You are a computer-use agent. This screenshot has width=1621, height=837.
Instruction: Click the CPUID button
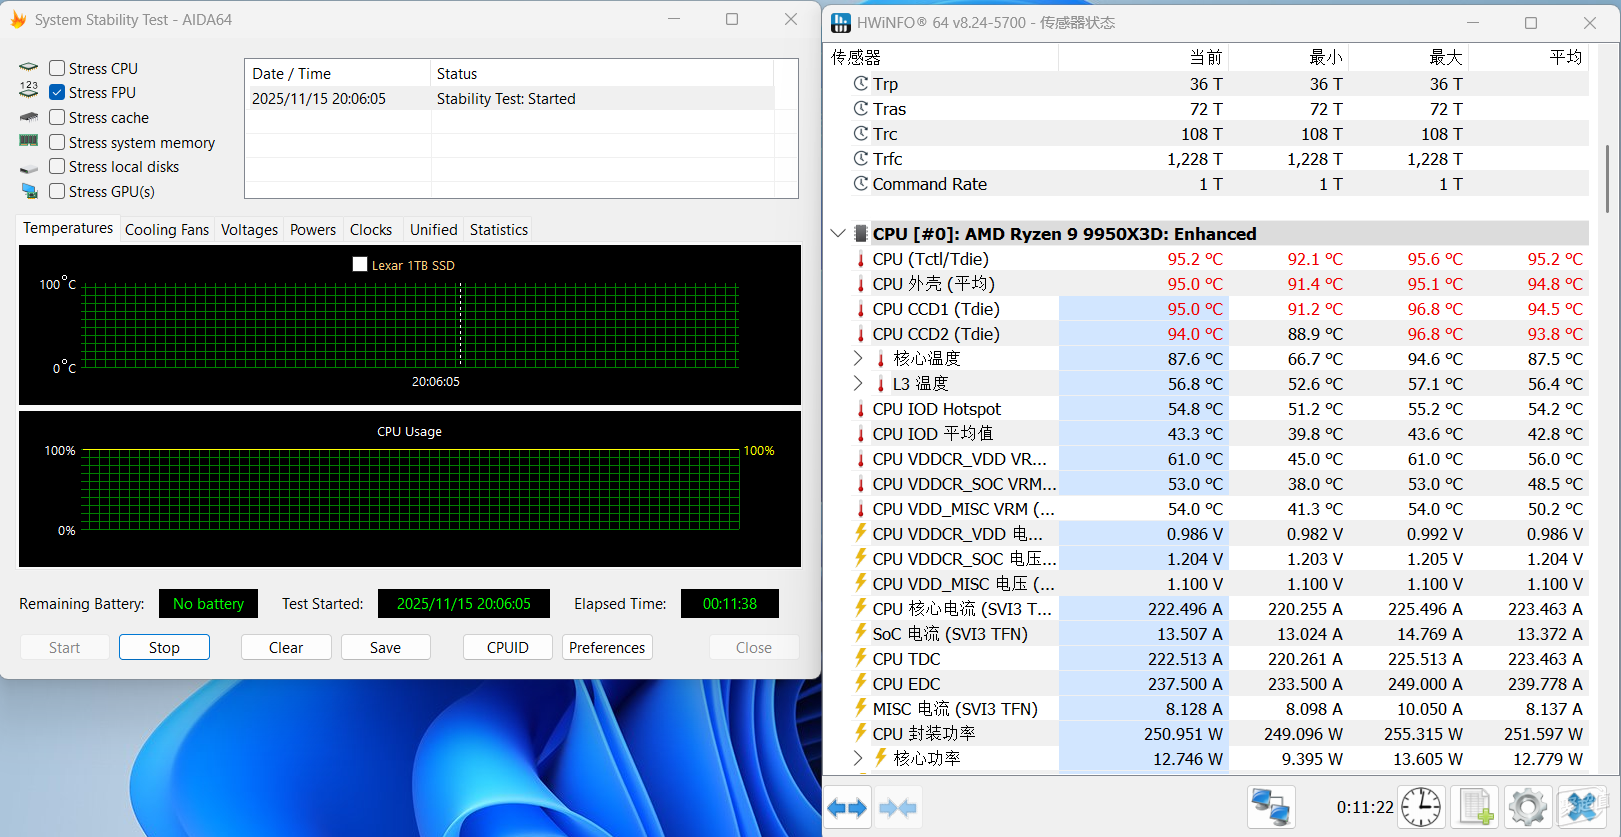click(507, 648)
